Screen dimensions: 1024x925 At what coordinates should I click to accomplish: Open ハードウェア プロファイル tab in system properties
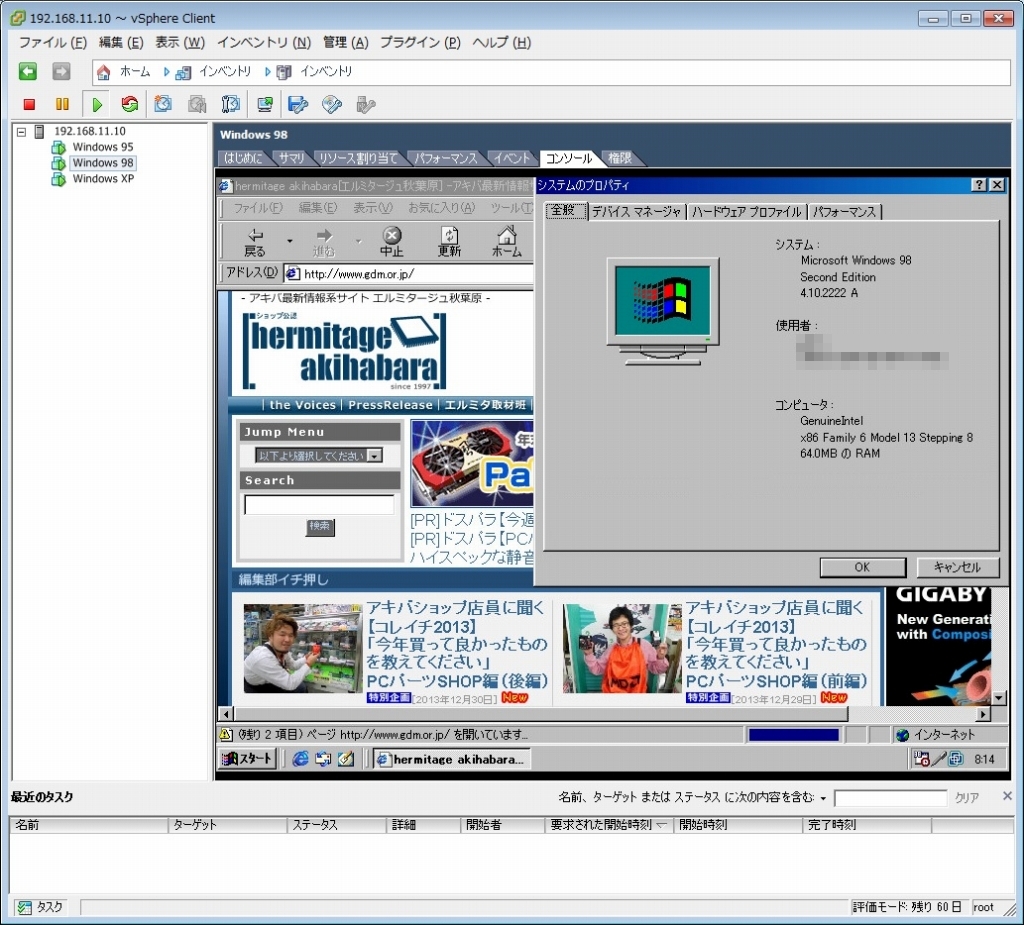point(746,212)
